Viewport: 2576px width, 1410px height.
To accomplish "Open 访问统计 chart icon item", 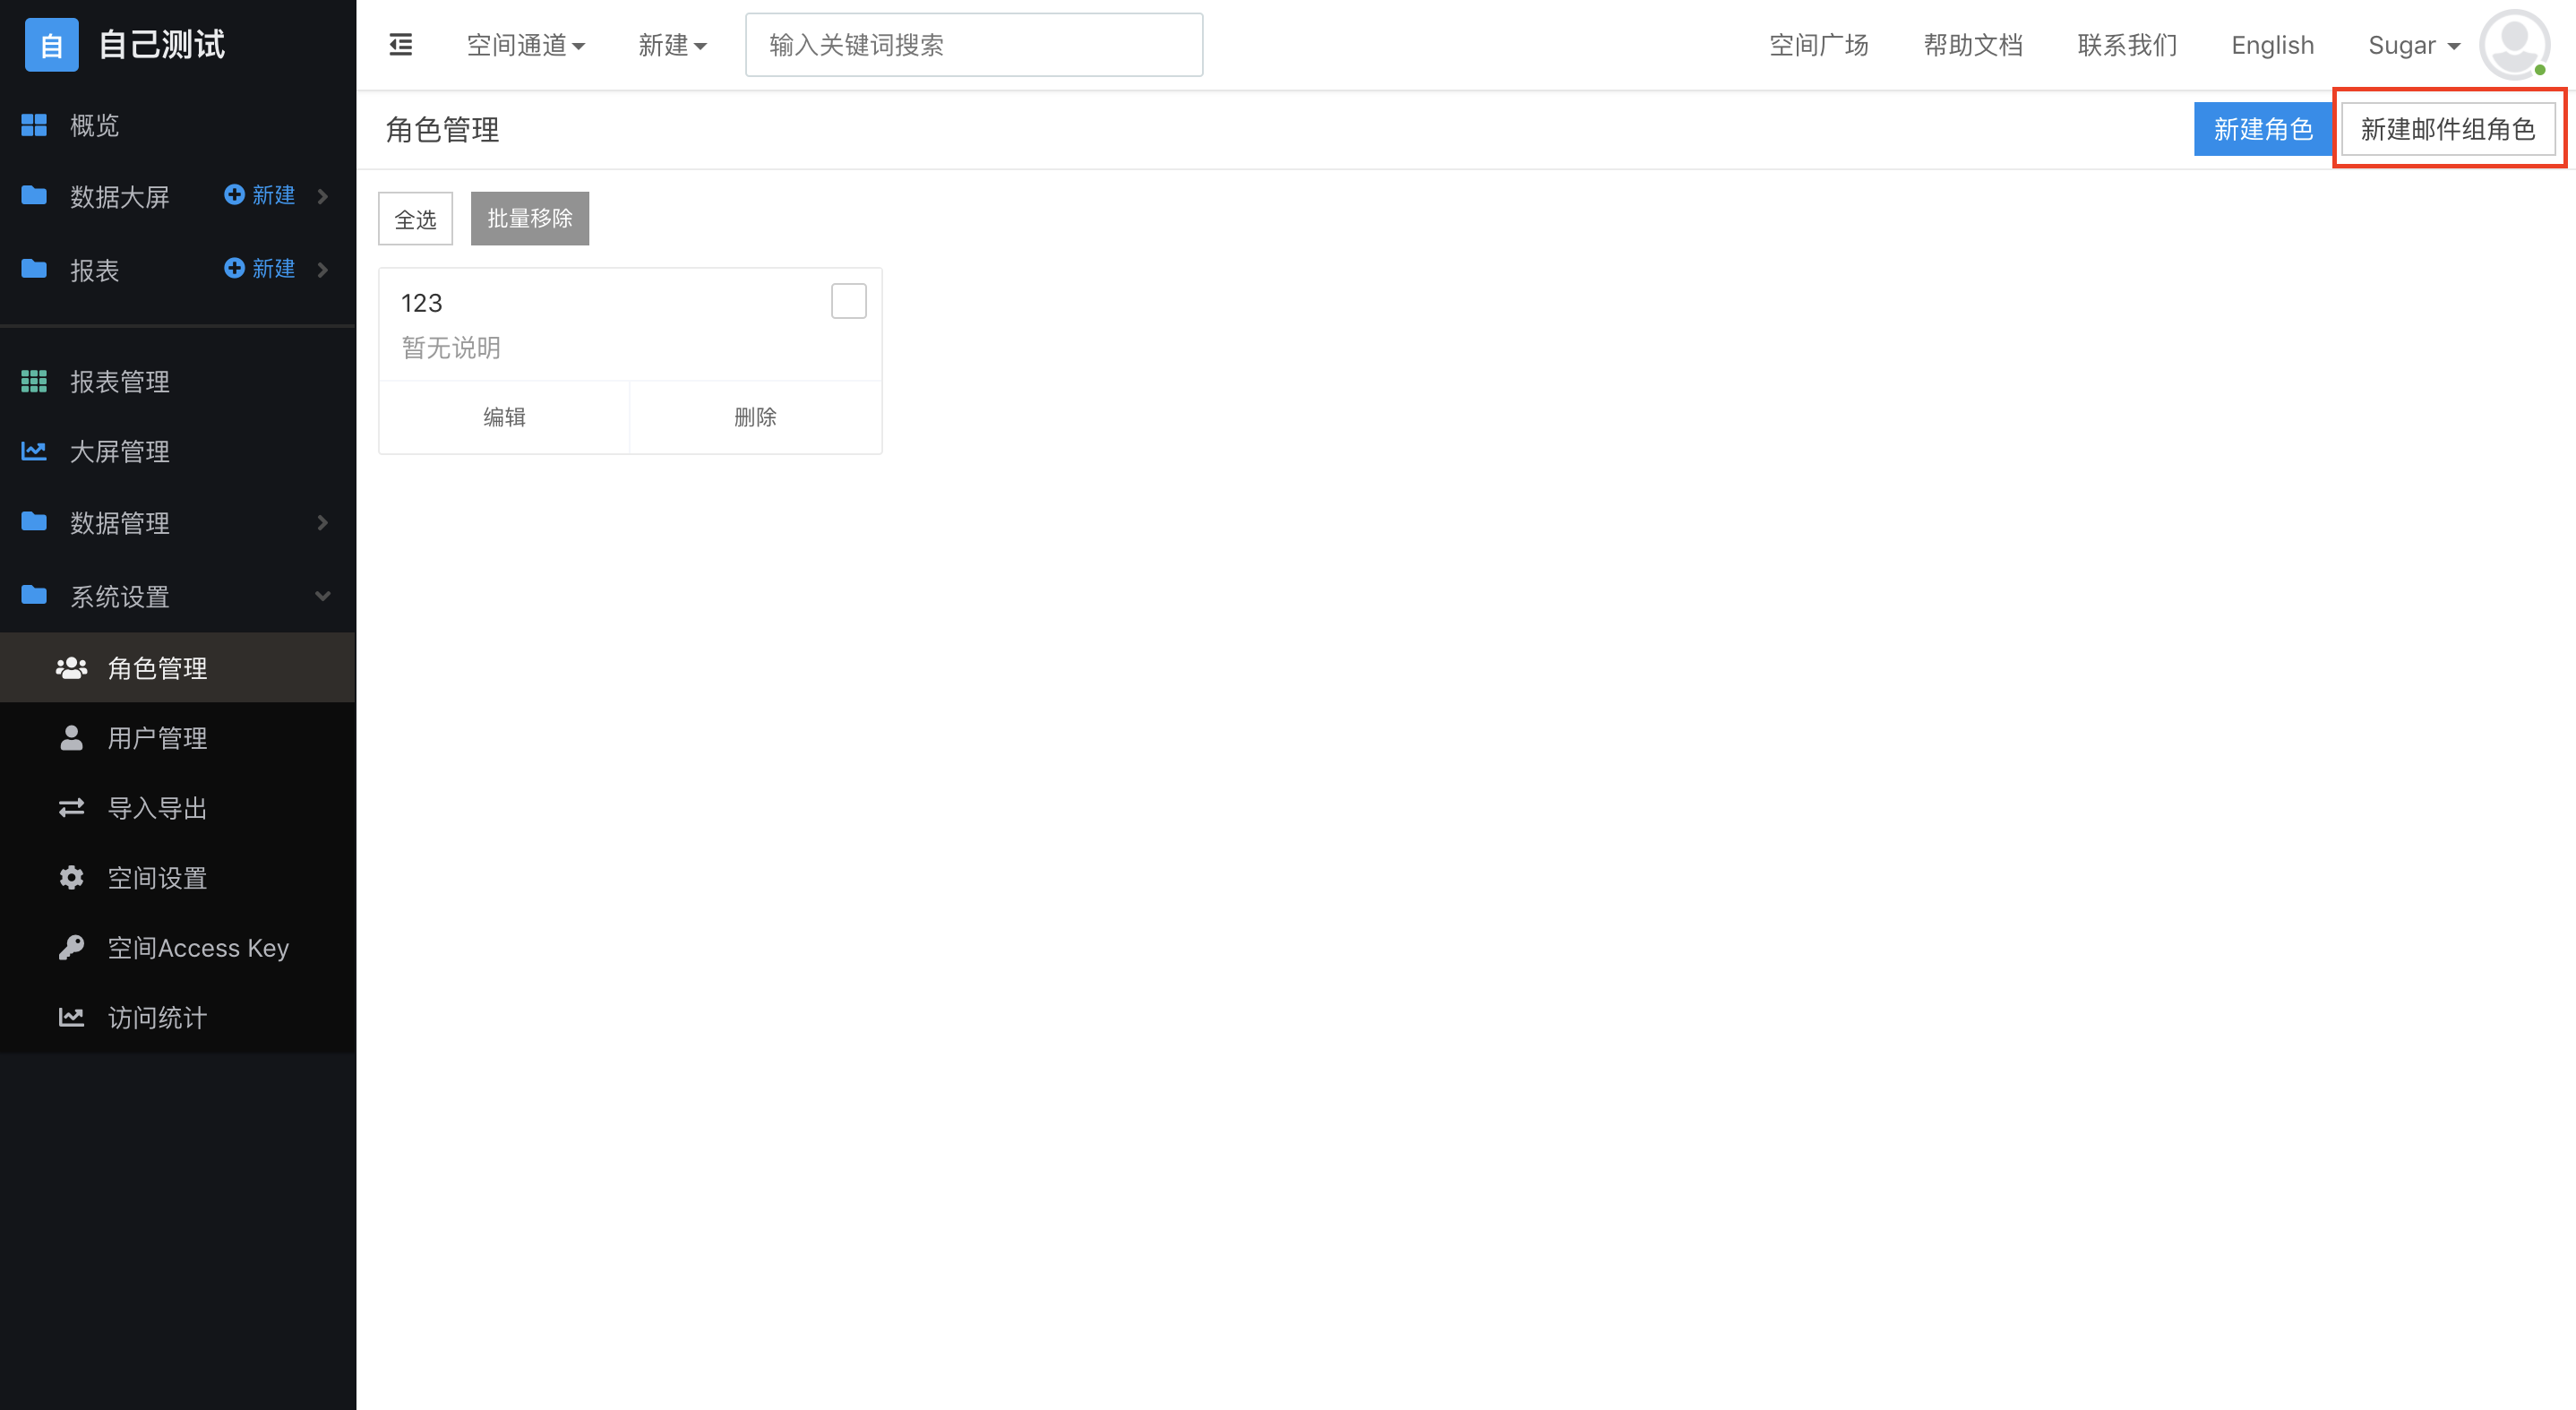I will pyautogui.click(x=71, y=1017).
